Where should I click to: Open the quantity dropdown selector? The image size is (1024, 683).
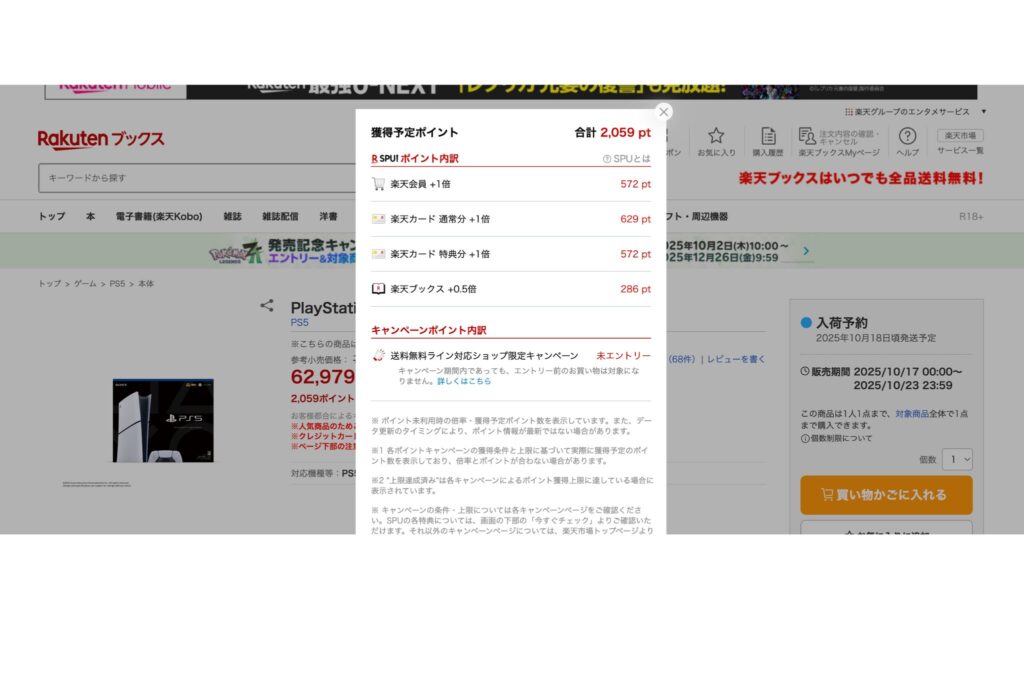point(957,459)
